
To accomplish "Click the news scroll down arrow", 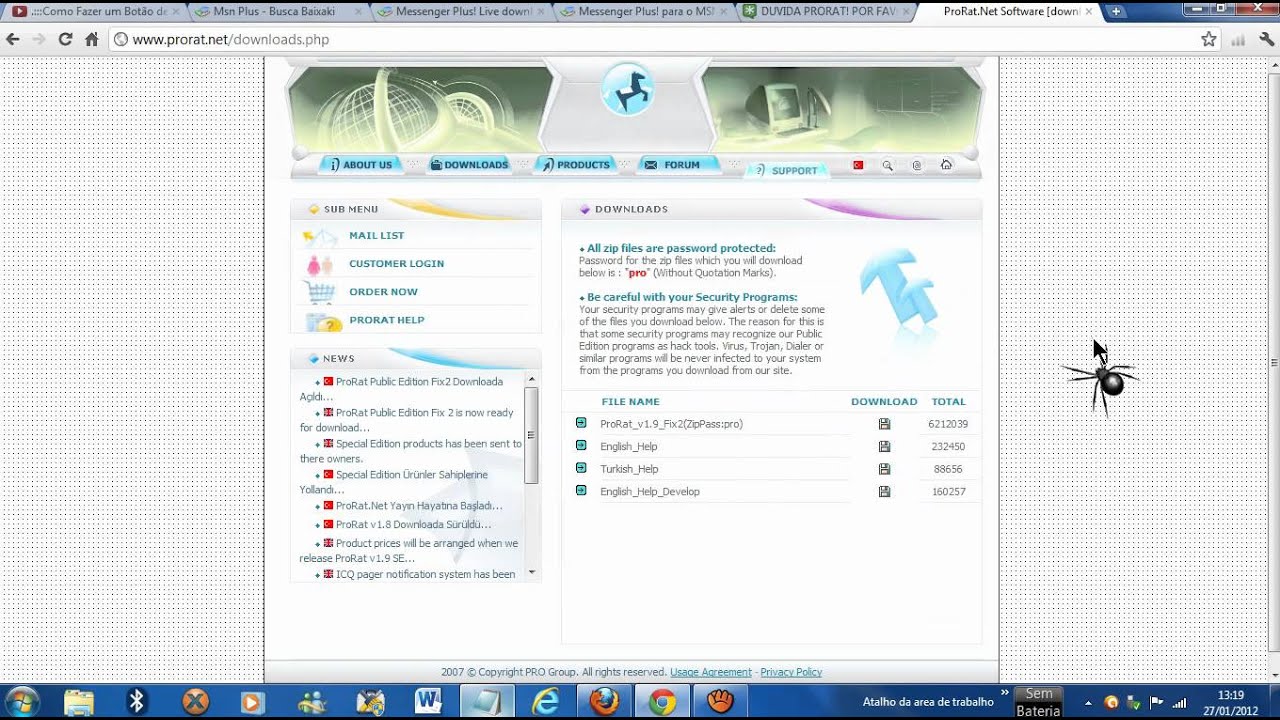I will pyautogui.click(x=531, y=573).
